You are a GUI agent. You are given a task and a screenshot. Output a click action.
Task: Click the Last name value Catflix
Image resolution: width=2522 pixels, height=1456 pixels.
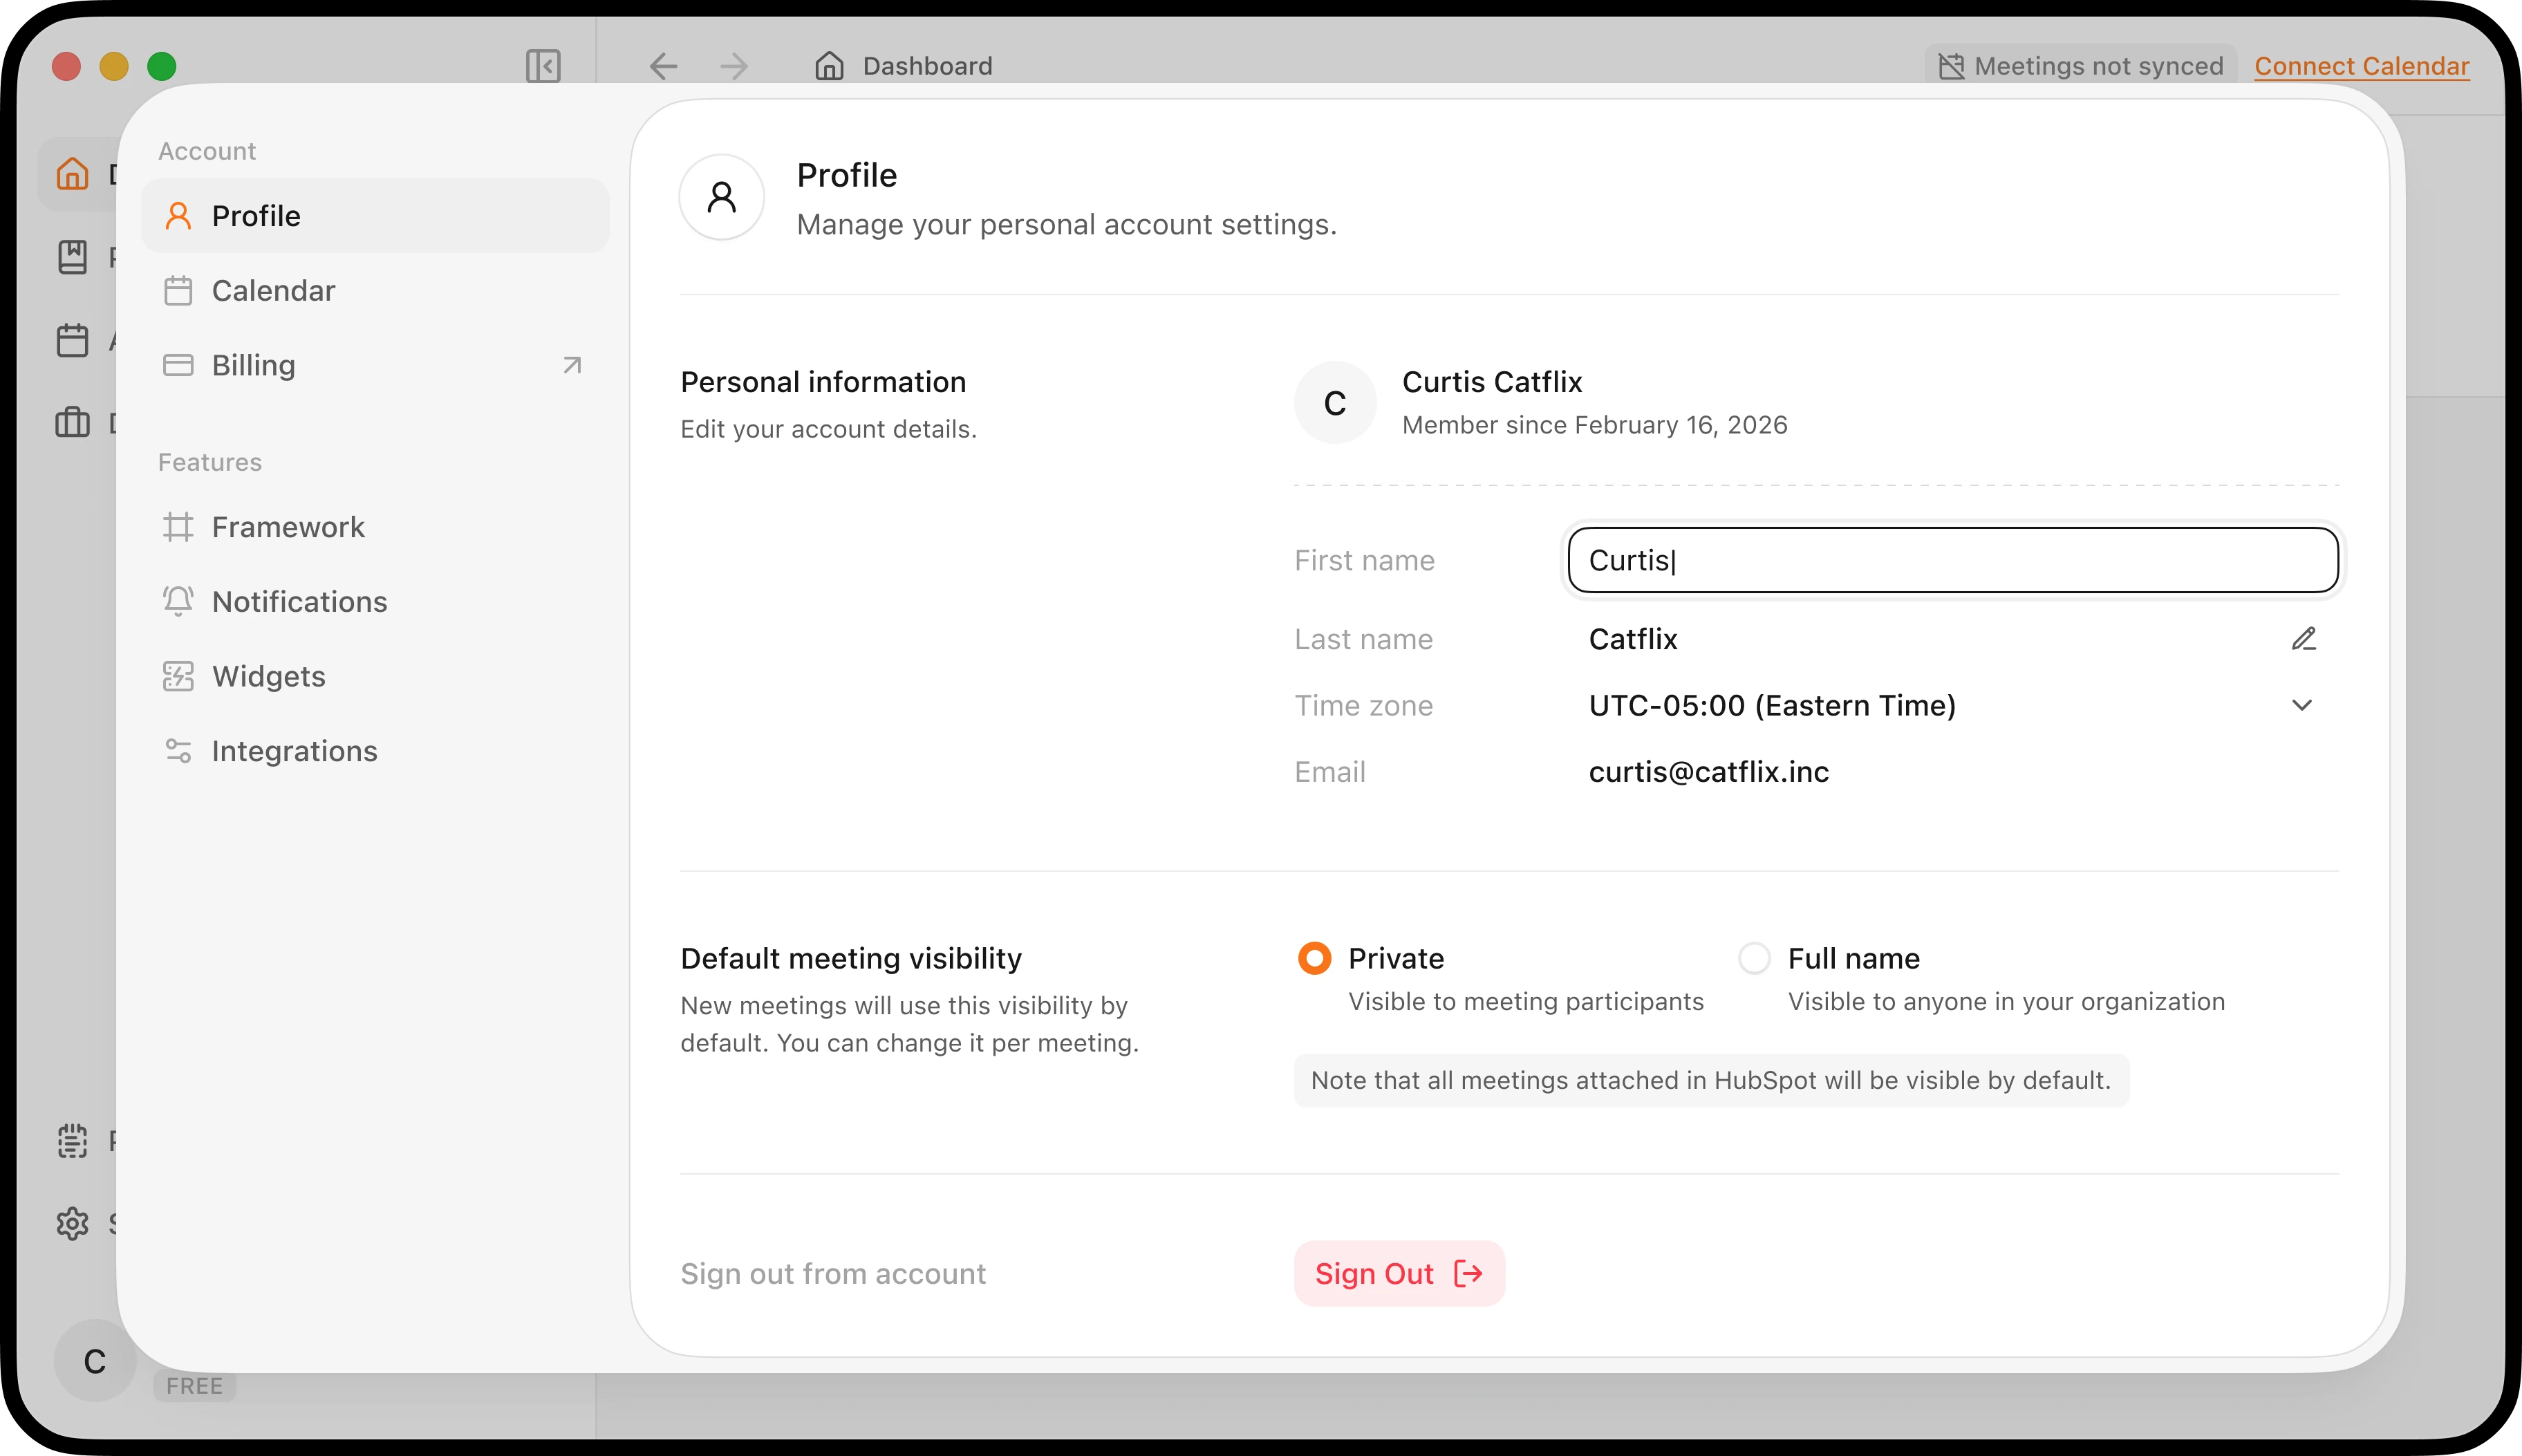1633,639
